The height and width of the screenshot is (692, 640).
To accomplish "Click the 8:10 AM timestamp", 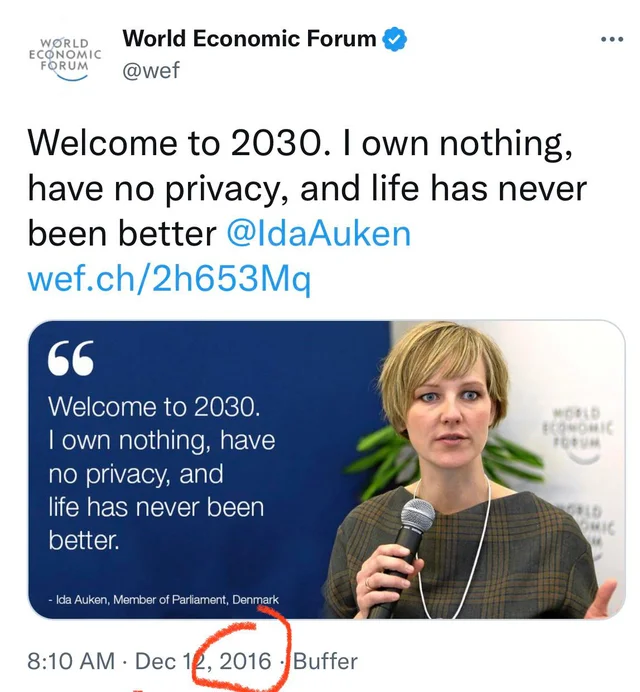I will point(73,661).
